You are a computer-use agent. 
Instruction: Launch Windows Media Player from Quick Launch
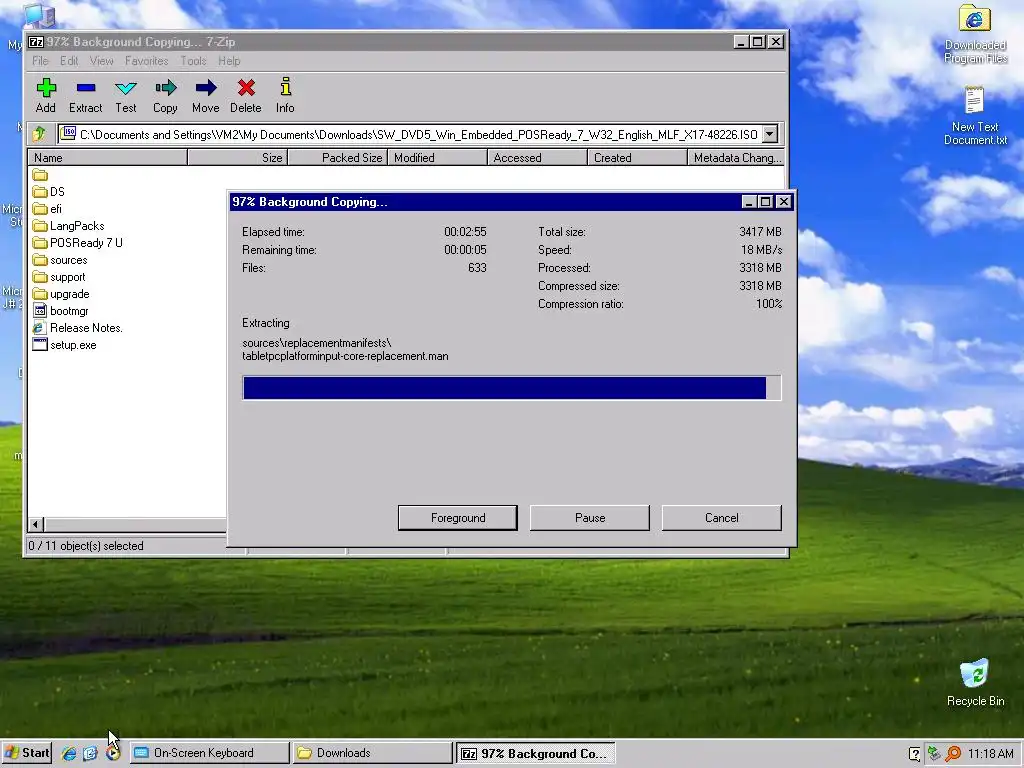pyautogui.click(x=113, y=753)
